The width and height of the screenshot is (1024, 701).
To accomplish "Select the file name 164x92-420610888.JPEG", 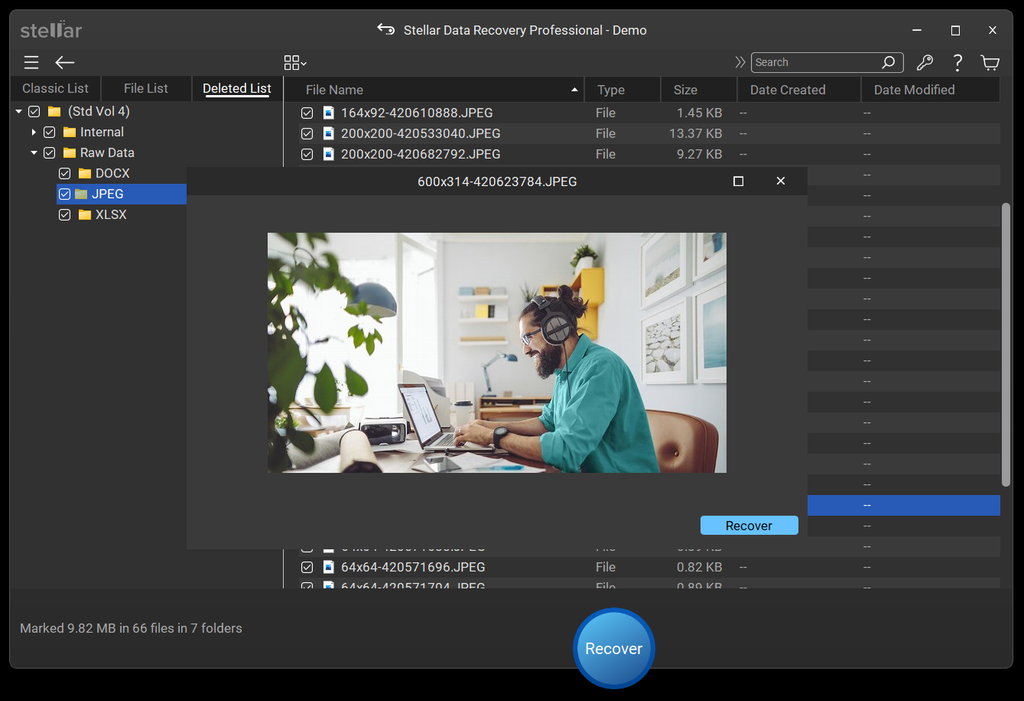I will [417, 113].
